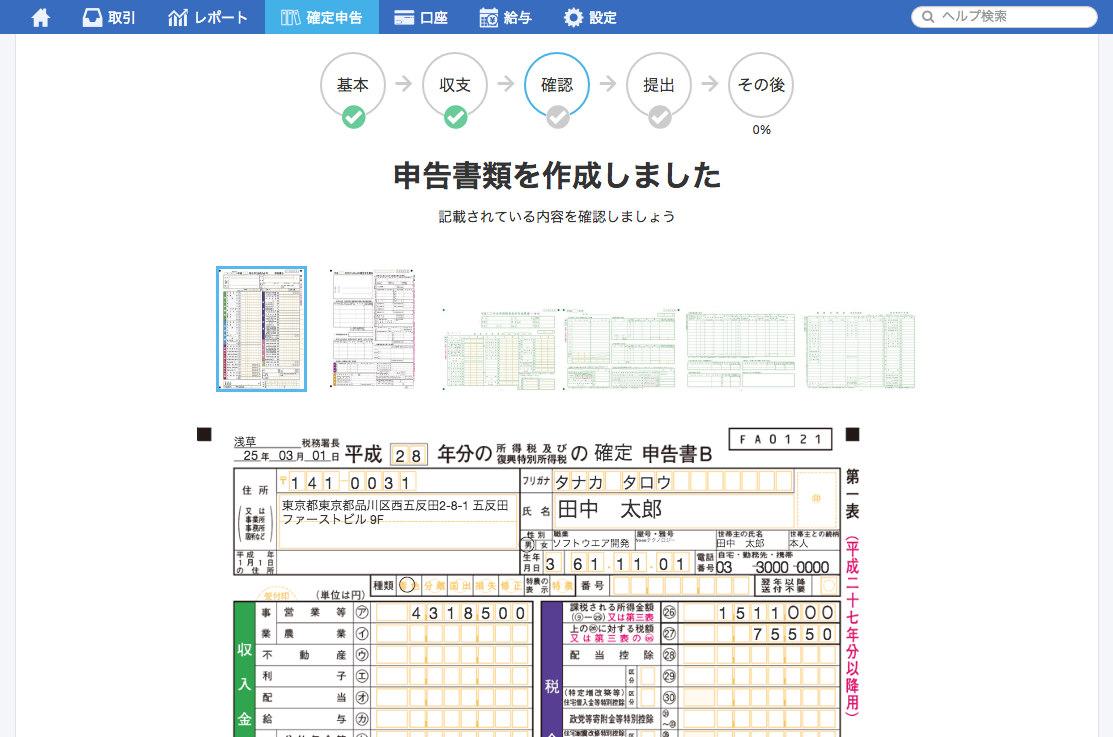Click the occupation ソフトウエア開発
This screenshot has width=1113, height=737.
pyautogui.click(x=591, y=543)
